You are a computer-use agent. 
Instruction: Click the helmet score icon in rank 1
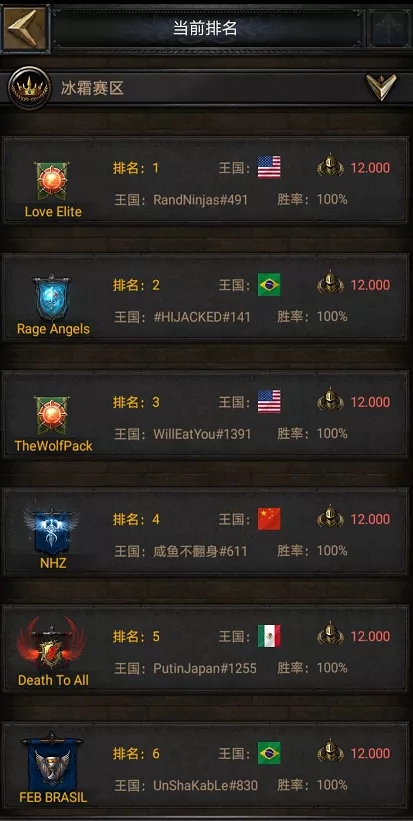[x=330, y=167]
